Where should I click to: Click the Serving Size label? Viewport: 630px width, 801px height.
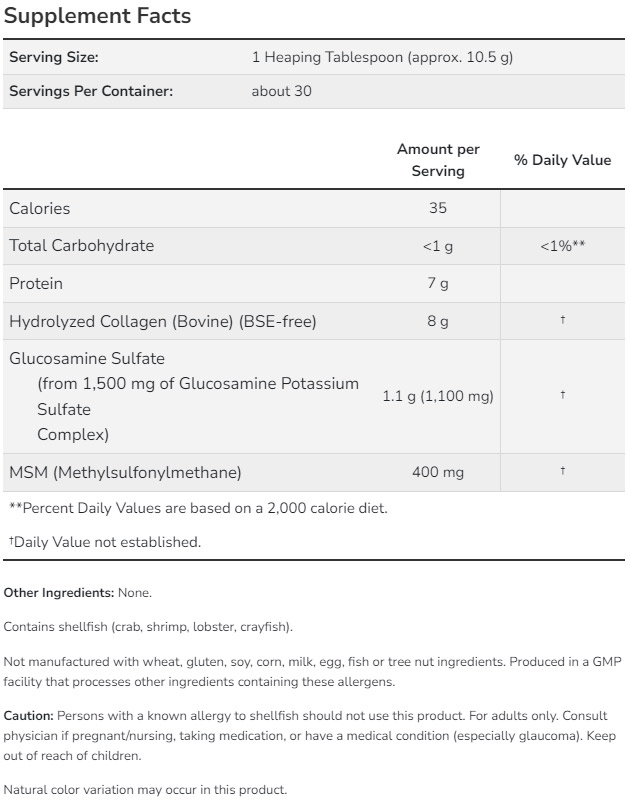[x=54, y=58]
